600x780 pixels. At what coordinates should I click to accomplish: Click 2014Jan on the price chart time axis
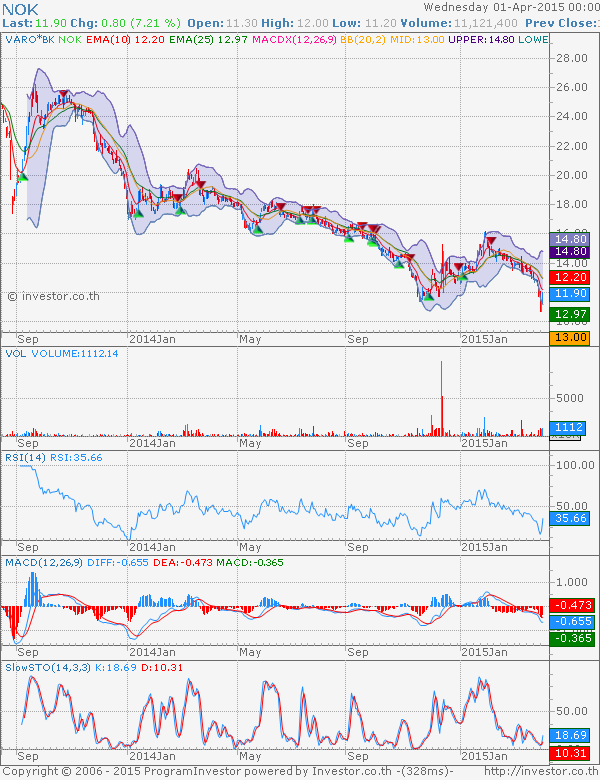pyautogui.click(x=152, y=339)
